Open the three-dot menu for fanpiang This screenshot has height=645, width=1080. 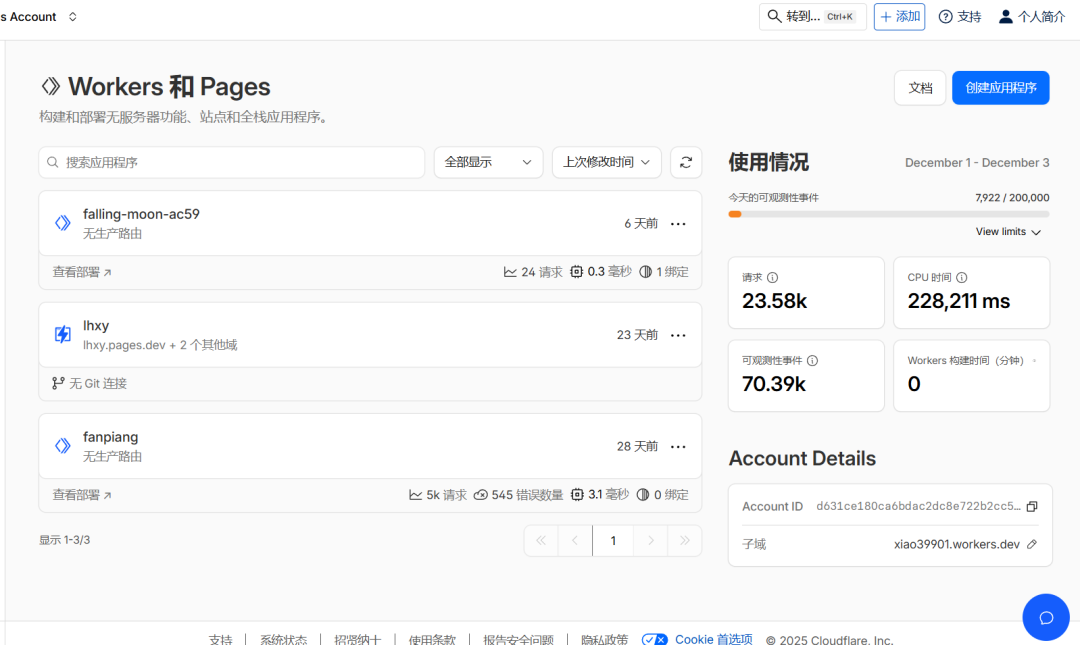[x=678, y=447]
